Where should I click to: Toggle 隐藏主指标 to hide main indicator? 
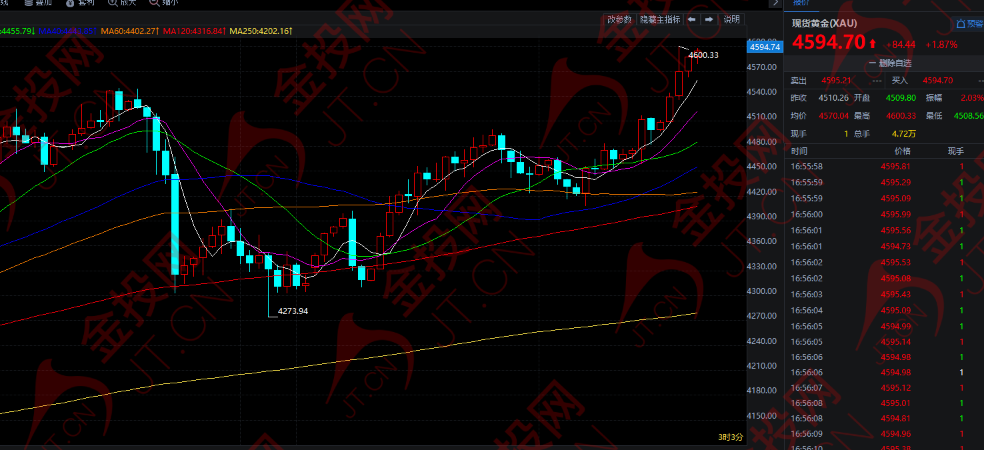[x=660, y=19]
